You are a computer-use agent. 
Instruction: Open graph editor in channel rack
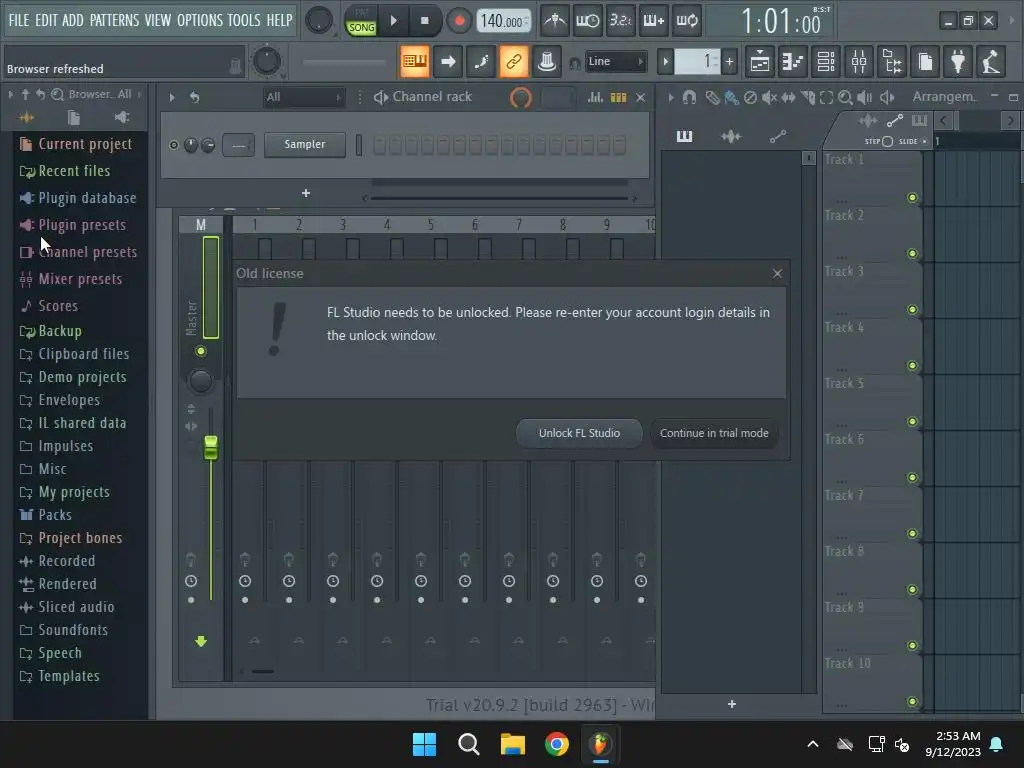[595, 97]
